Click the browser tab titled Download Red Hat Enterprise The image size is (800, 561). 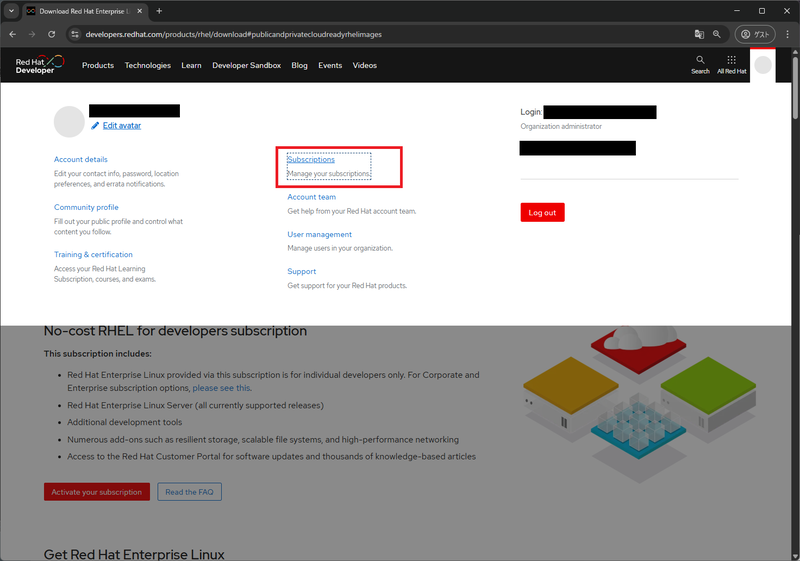(x=85, y=11)
